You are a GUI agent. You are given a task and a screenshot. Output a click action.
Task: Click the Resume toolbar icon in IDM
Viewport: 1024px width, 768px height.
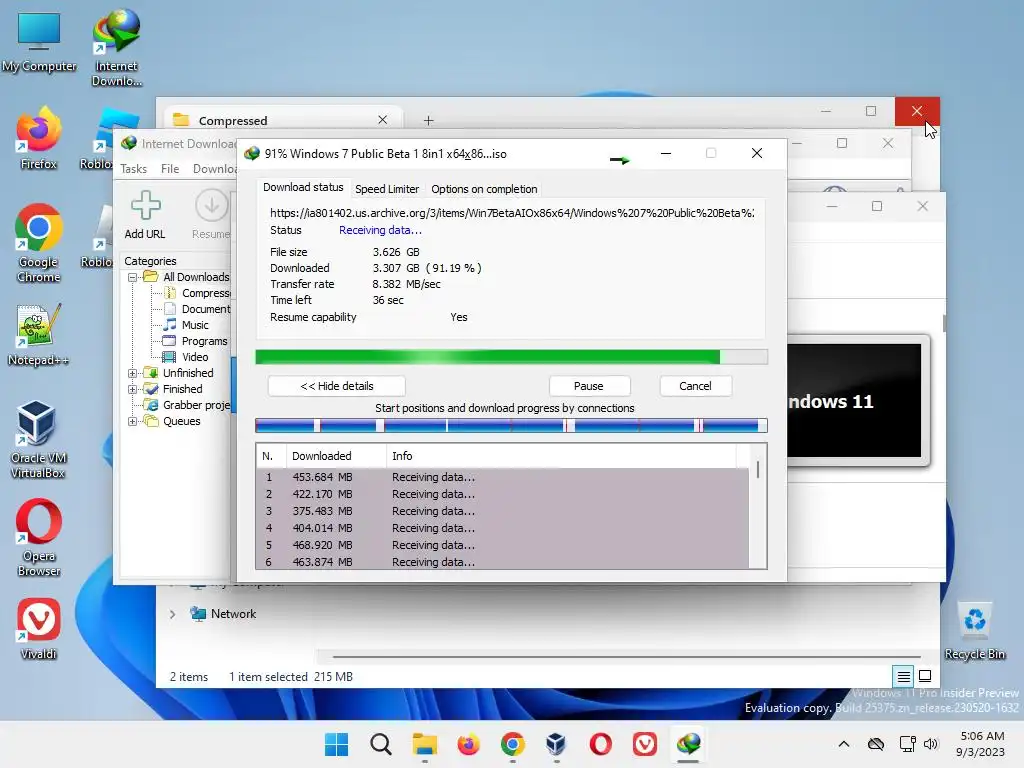(x=211, y=215)
